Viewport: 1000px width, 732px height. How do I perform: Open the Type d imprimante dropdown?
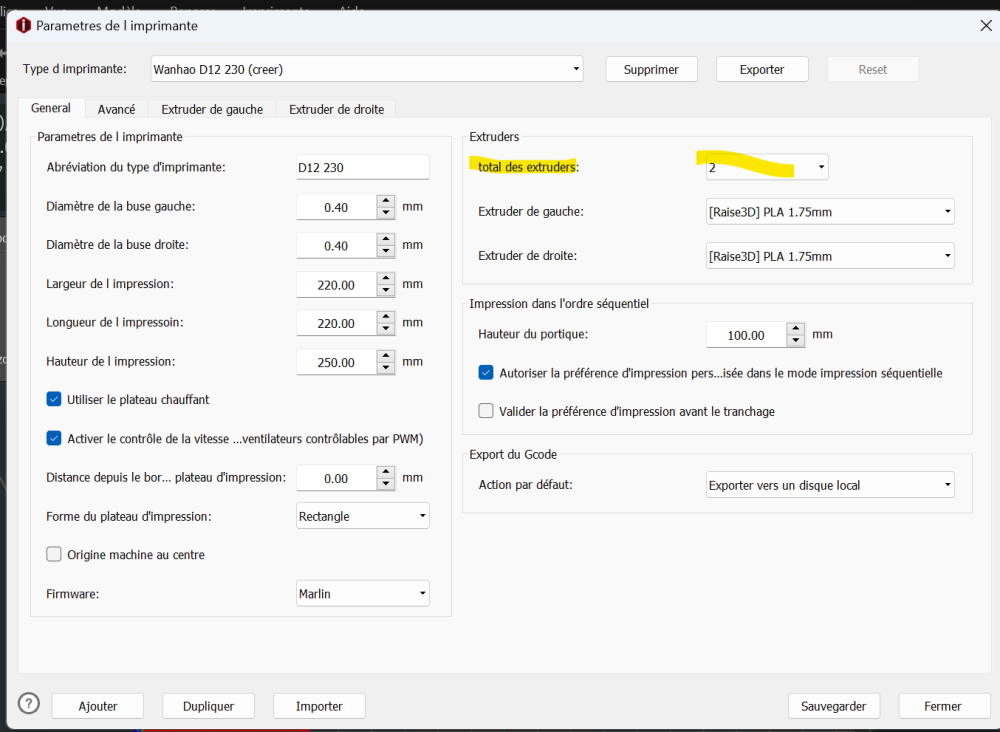367,69
